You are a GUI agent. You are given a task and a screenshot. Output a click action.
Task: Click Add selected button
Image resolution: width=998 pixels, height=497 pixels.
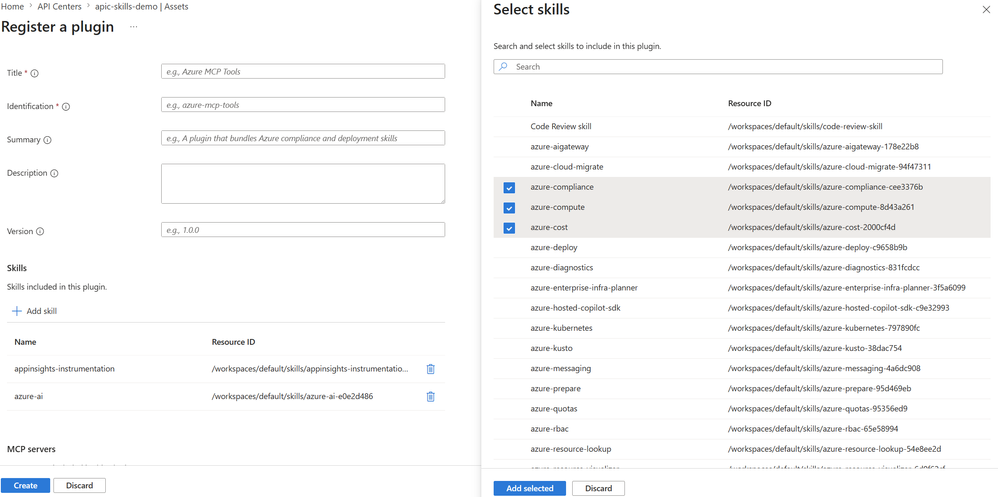[x=530, y=488]
